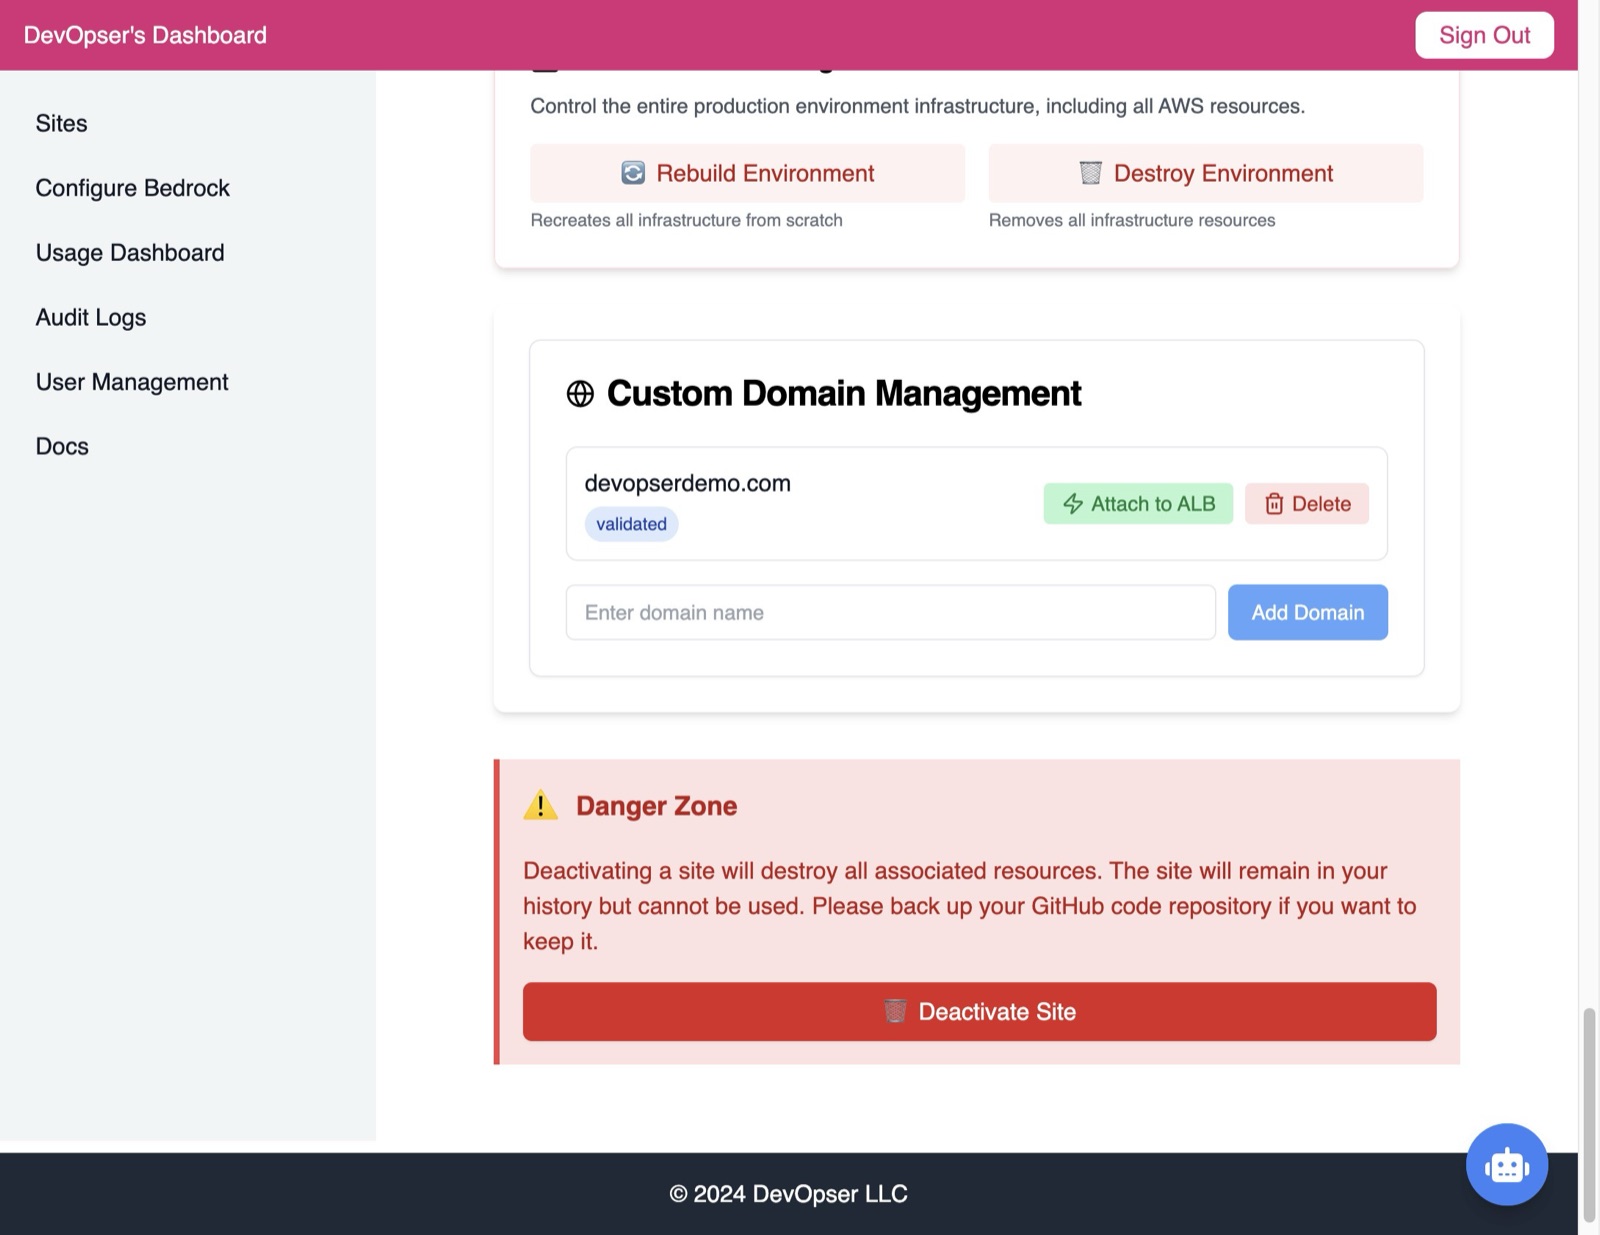Click DevOpser's Dashboard header title
This screenshot has width=1600, height=1235.
[145, 35]
